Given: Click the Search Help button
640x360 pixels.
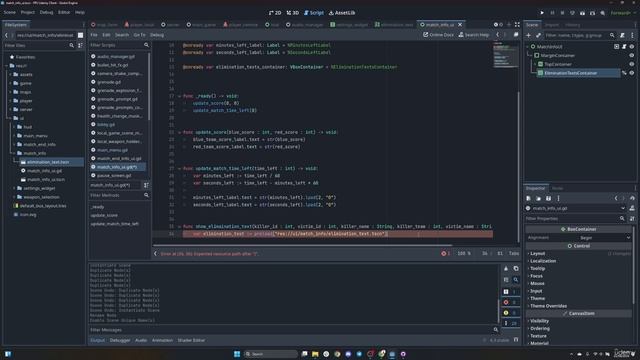Looking at the screenshot, I should coord(474,35).
